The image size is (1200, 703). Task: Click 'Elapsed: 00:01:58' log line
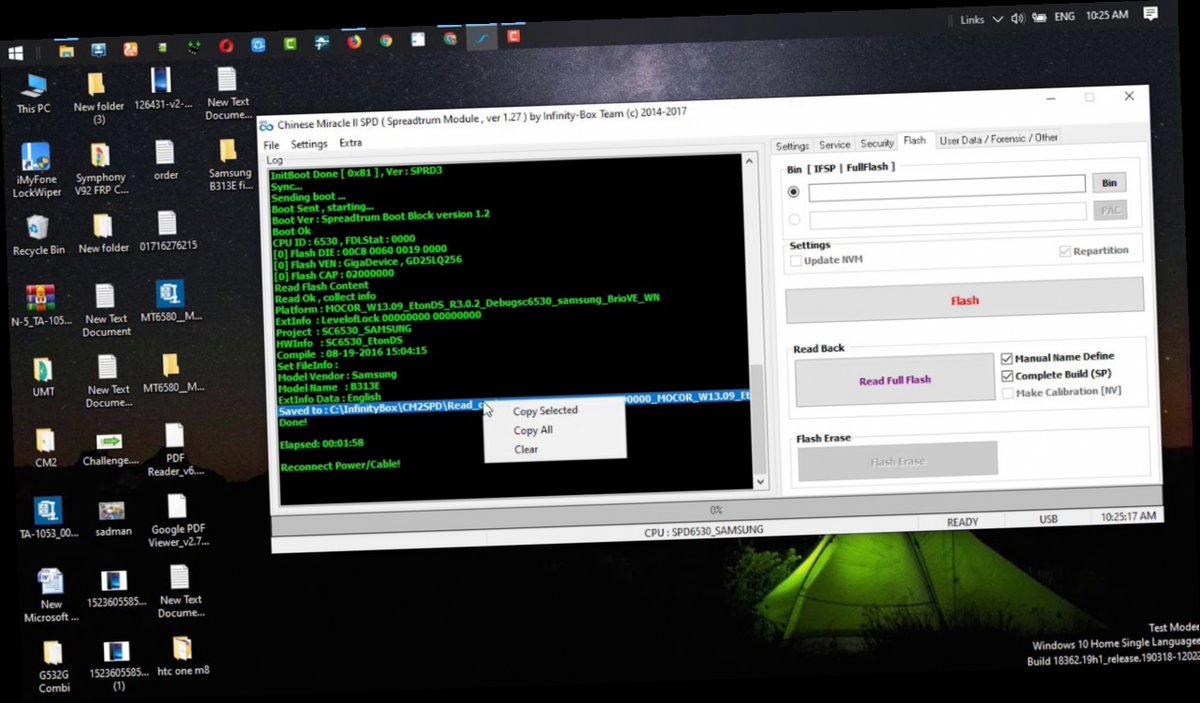322,442
